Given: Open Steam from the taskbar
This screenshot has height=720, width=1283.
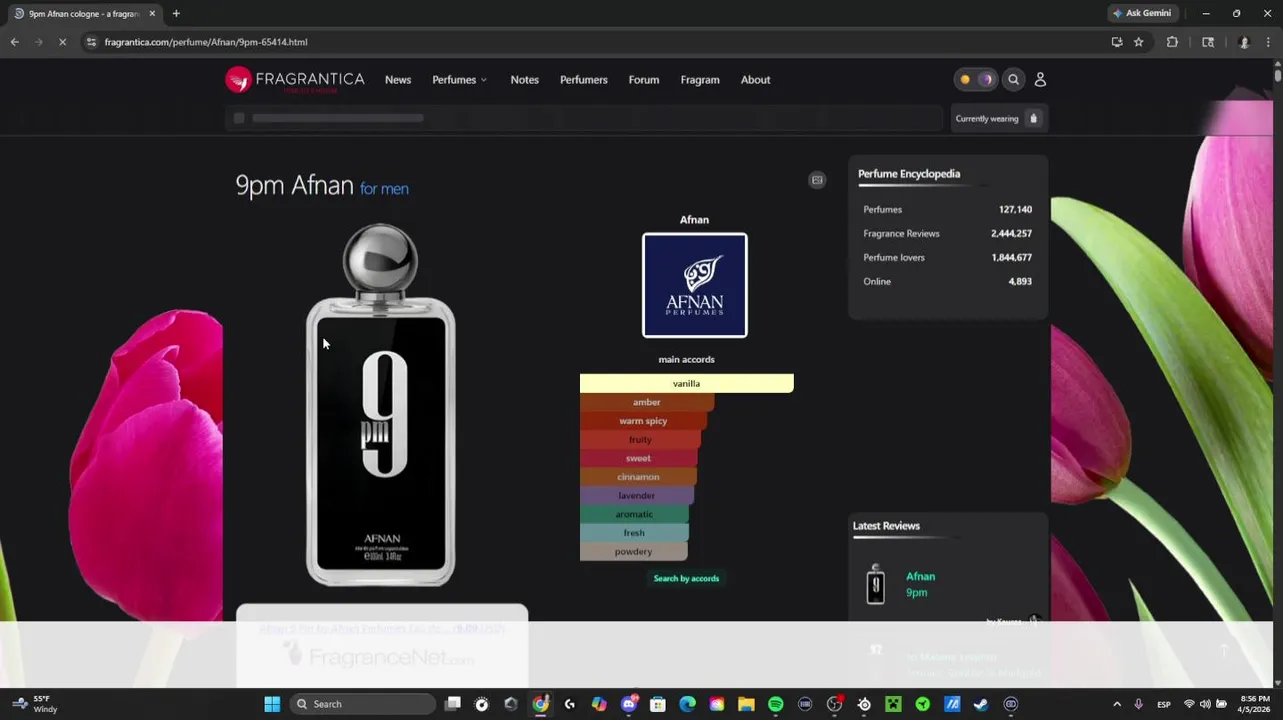Looking at the screenshot, I should (x=981, y=704).
